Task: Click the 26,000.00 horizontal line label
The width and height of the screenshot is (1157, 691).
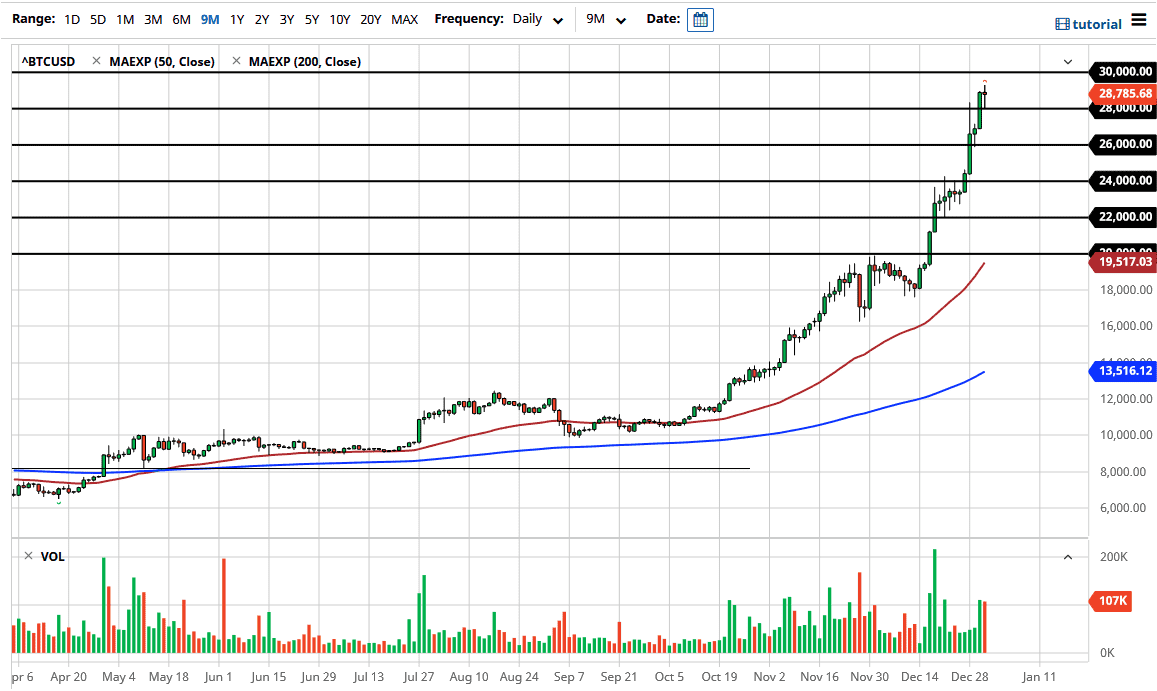Action: point(1122,144)
